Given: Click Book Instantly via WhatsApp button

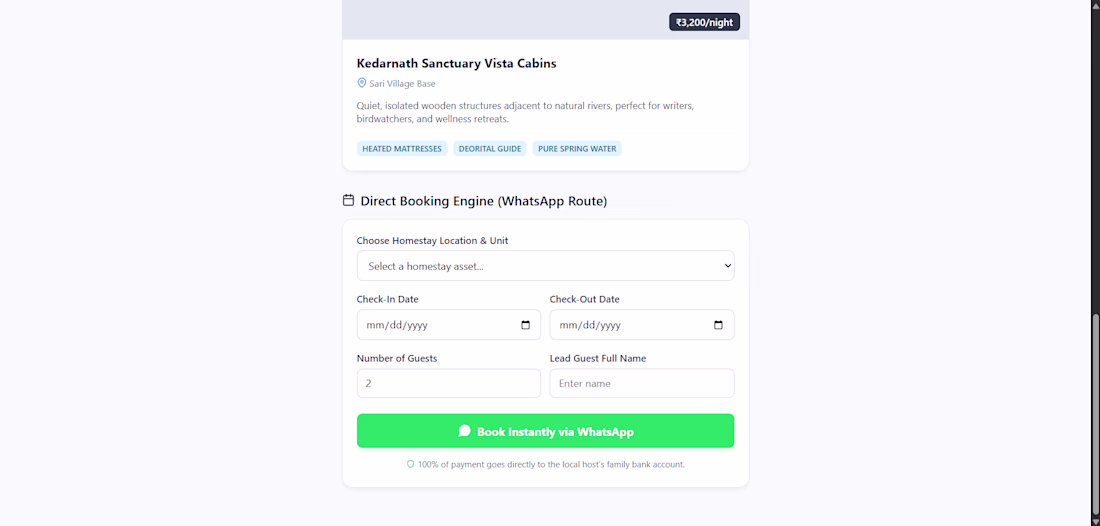Looking at the screenshot, I should (x=545, y=431).
